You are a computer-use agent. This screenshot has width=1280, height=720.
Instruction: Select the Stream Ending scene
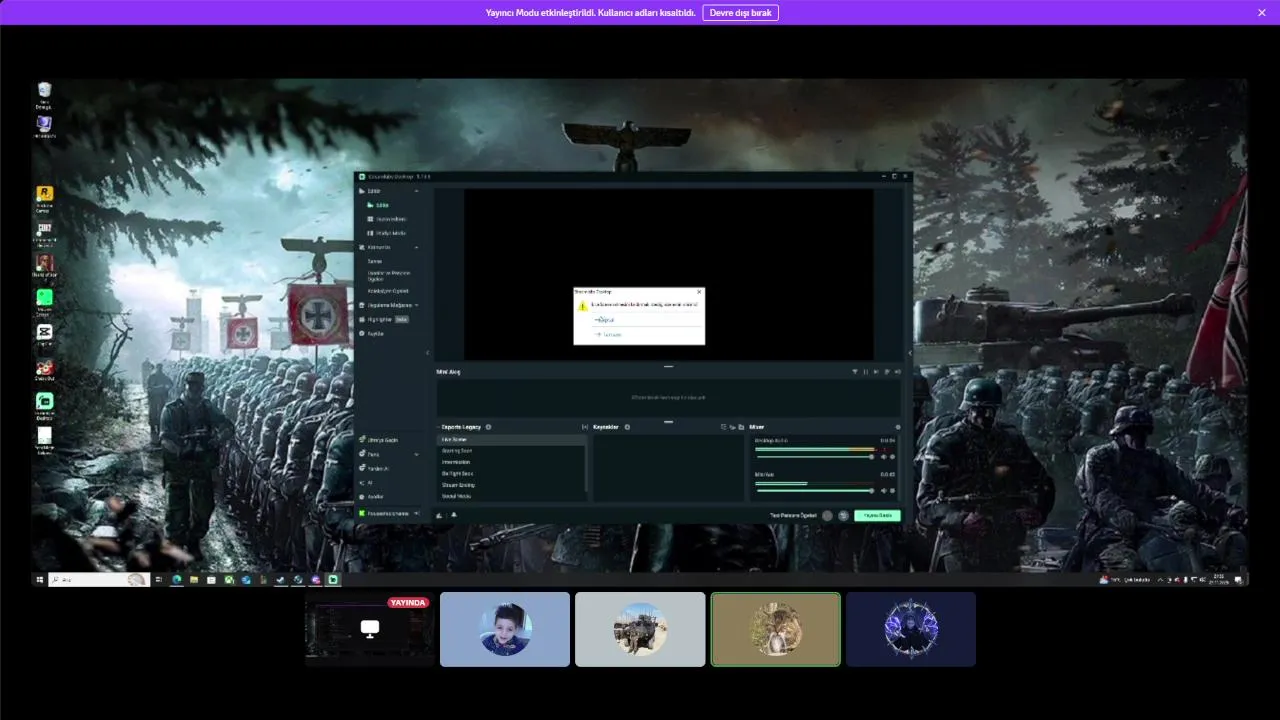[x=512, y=485]
